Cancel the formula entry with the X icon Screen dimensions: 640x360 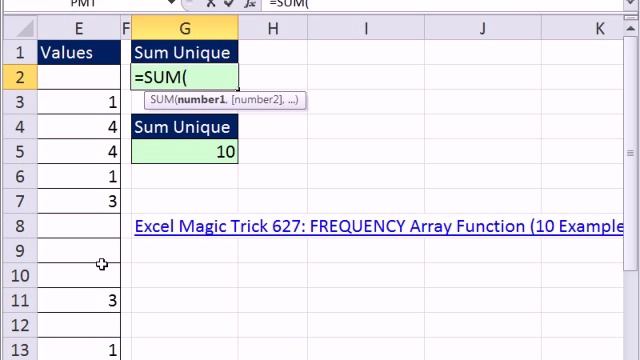211,3
